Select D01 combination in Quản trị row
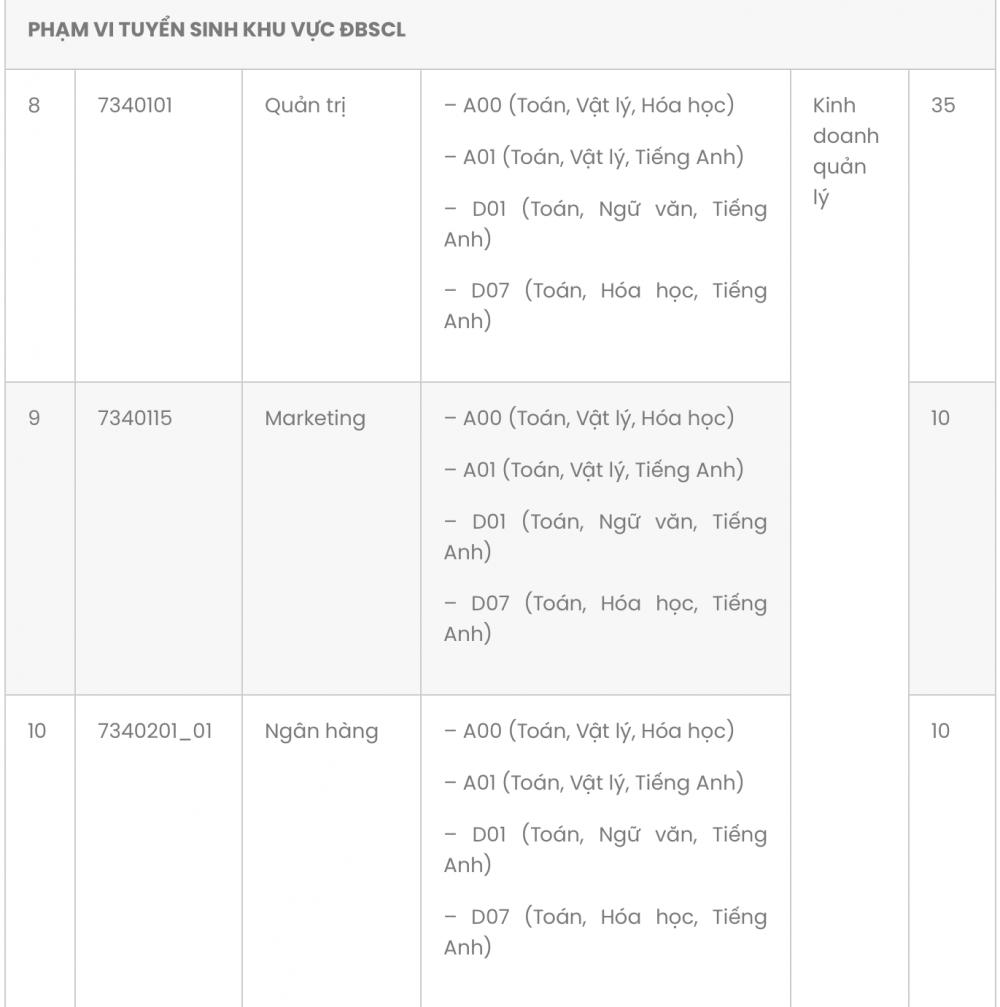Viewport: 1000px width, 1007px height. coord(605,224)
